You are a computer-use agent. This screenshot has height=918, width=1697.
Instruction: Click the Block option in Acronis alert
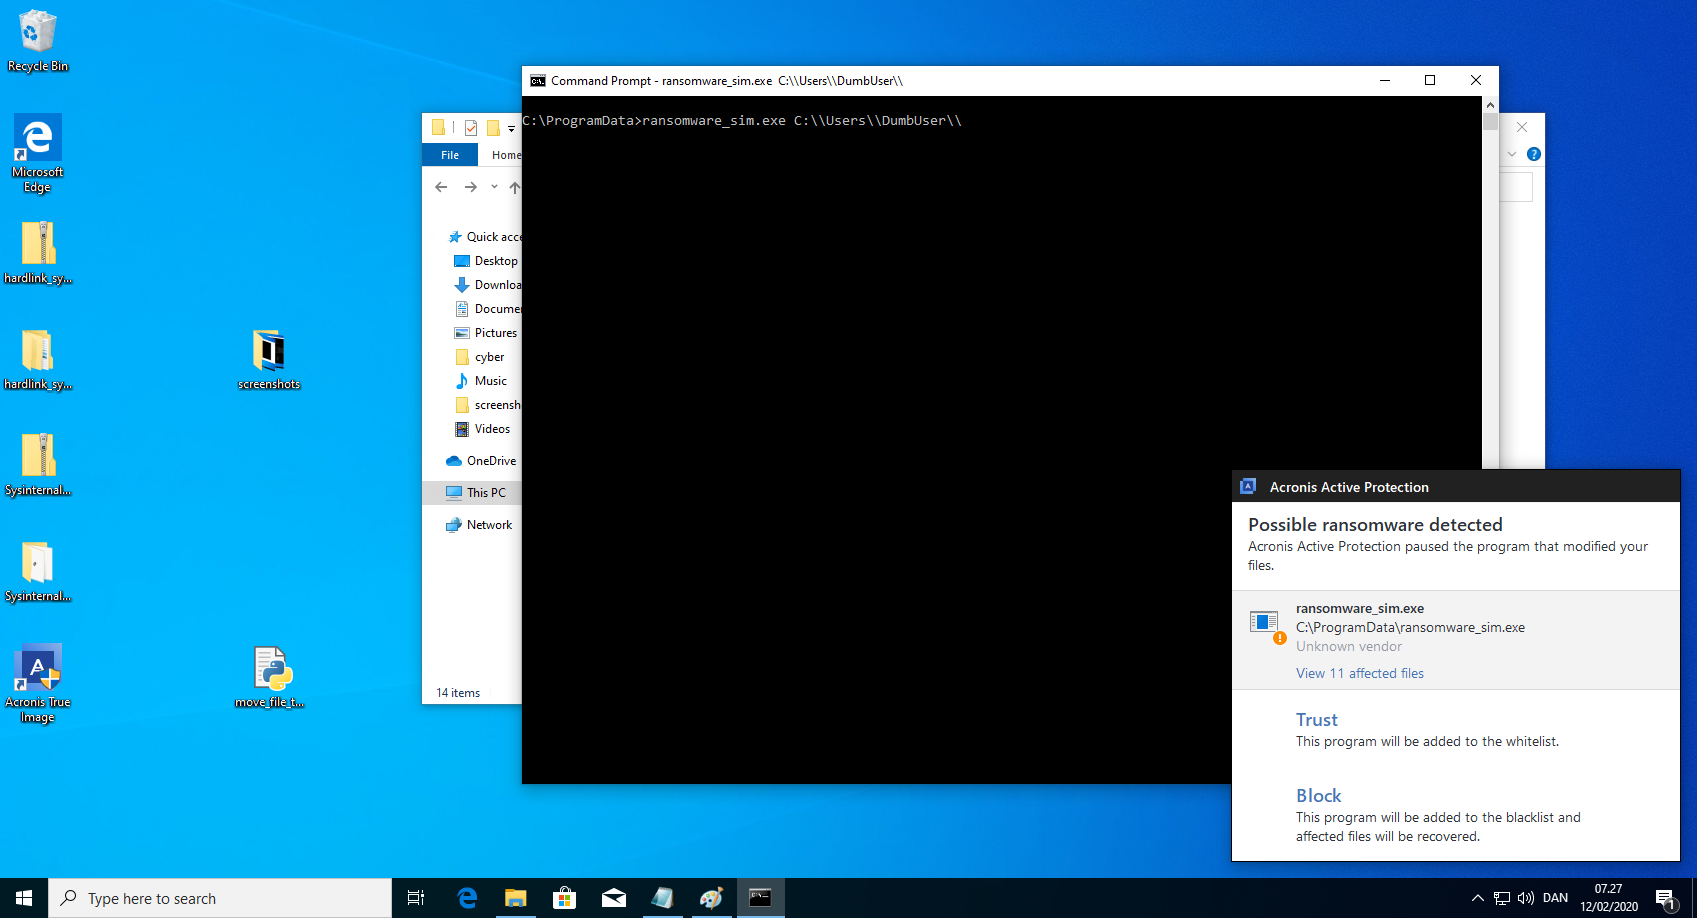[1318, 796]
